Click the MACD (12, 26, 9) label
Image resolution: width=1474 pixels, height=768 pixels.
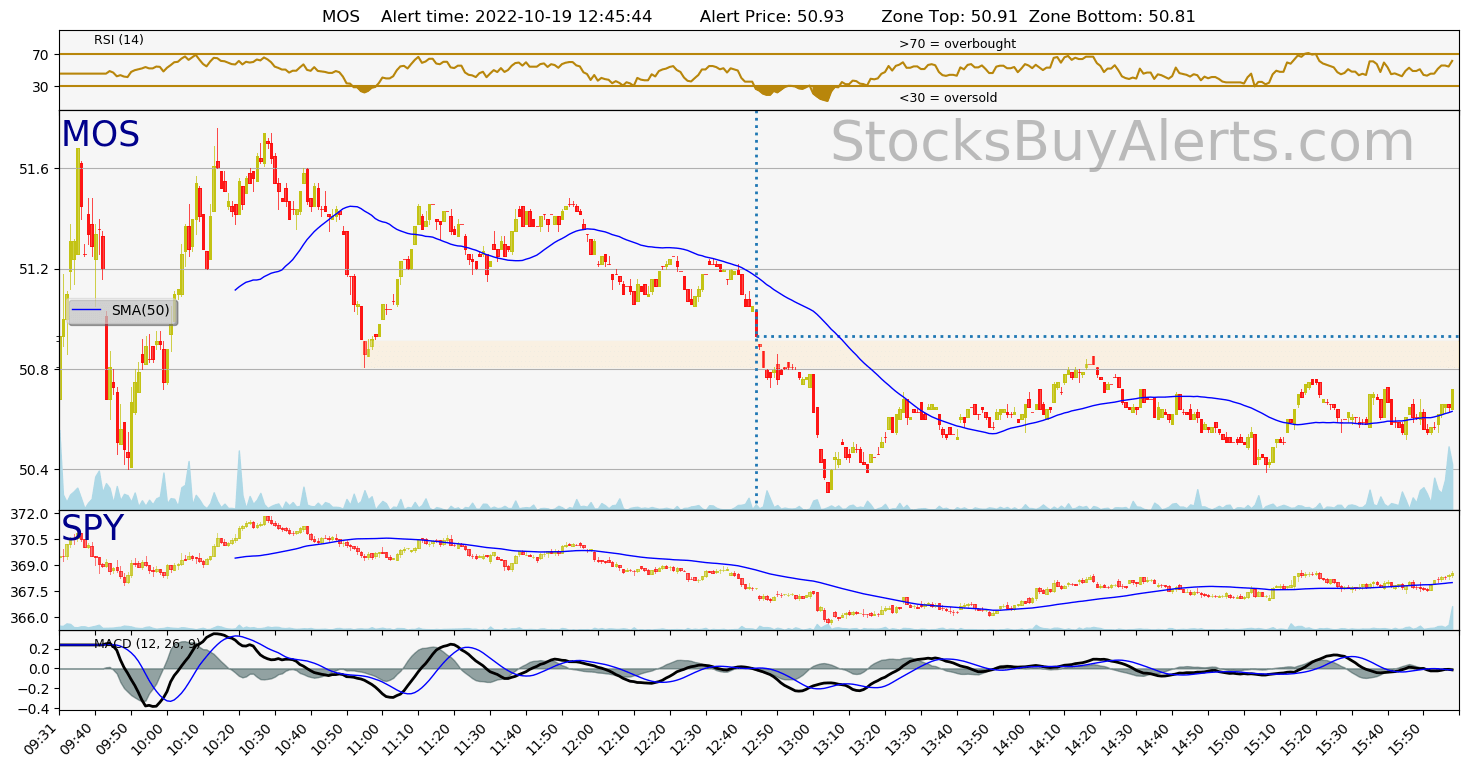[148, 644]
